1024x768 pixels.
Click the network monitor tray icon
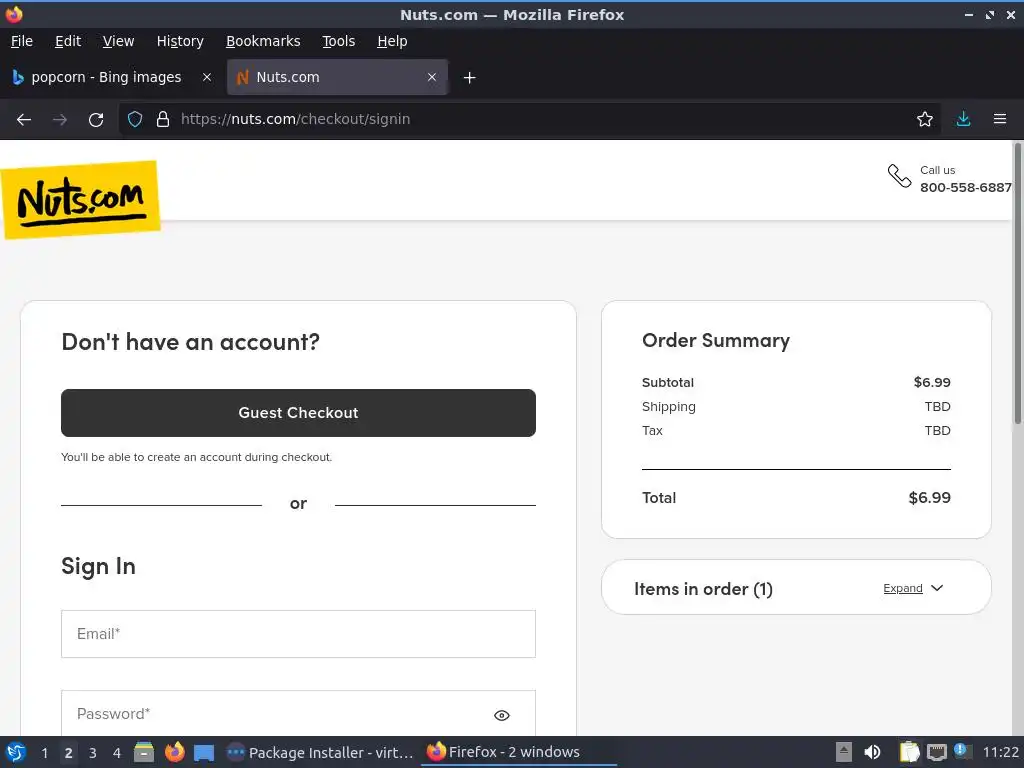click(x=936, y=752)
